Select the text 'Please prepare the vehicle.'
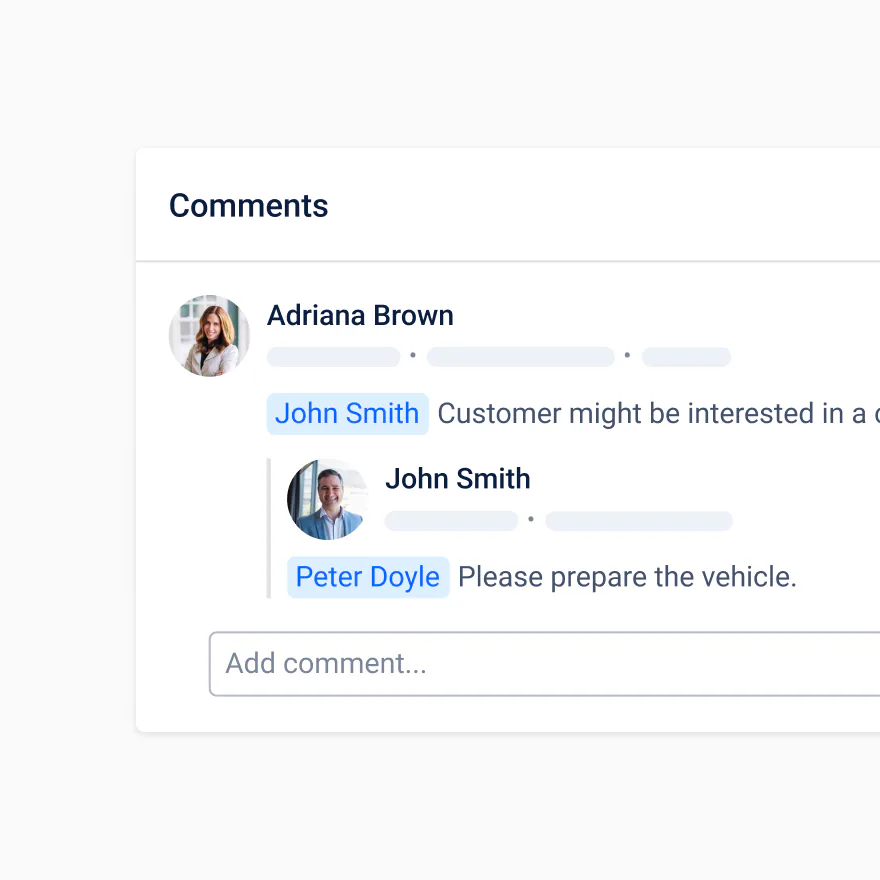Image resolution: width=880 pixels, height=880 pixels. pyautogui.click(x=627, y=577)
